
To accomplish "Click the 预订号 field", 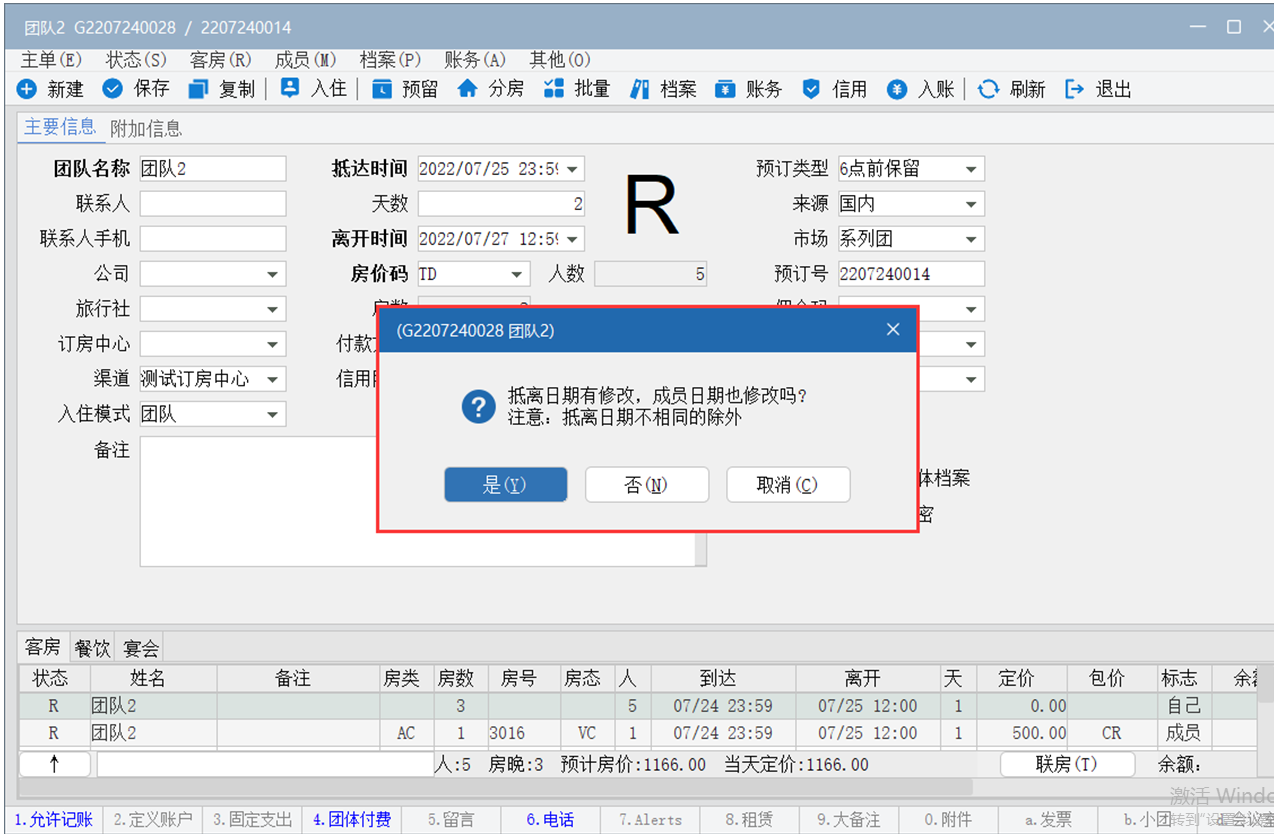I will point(911,274).
